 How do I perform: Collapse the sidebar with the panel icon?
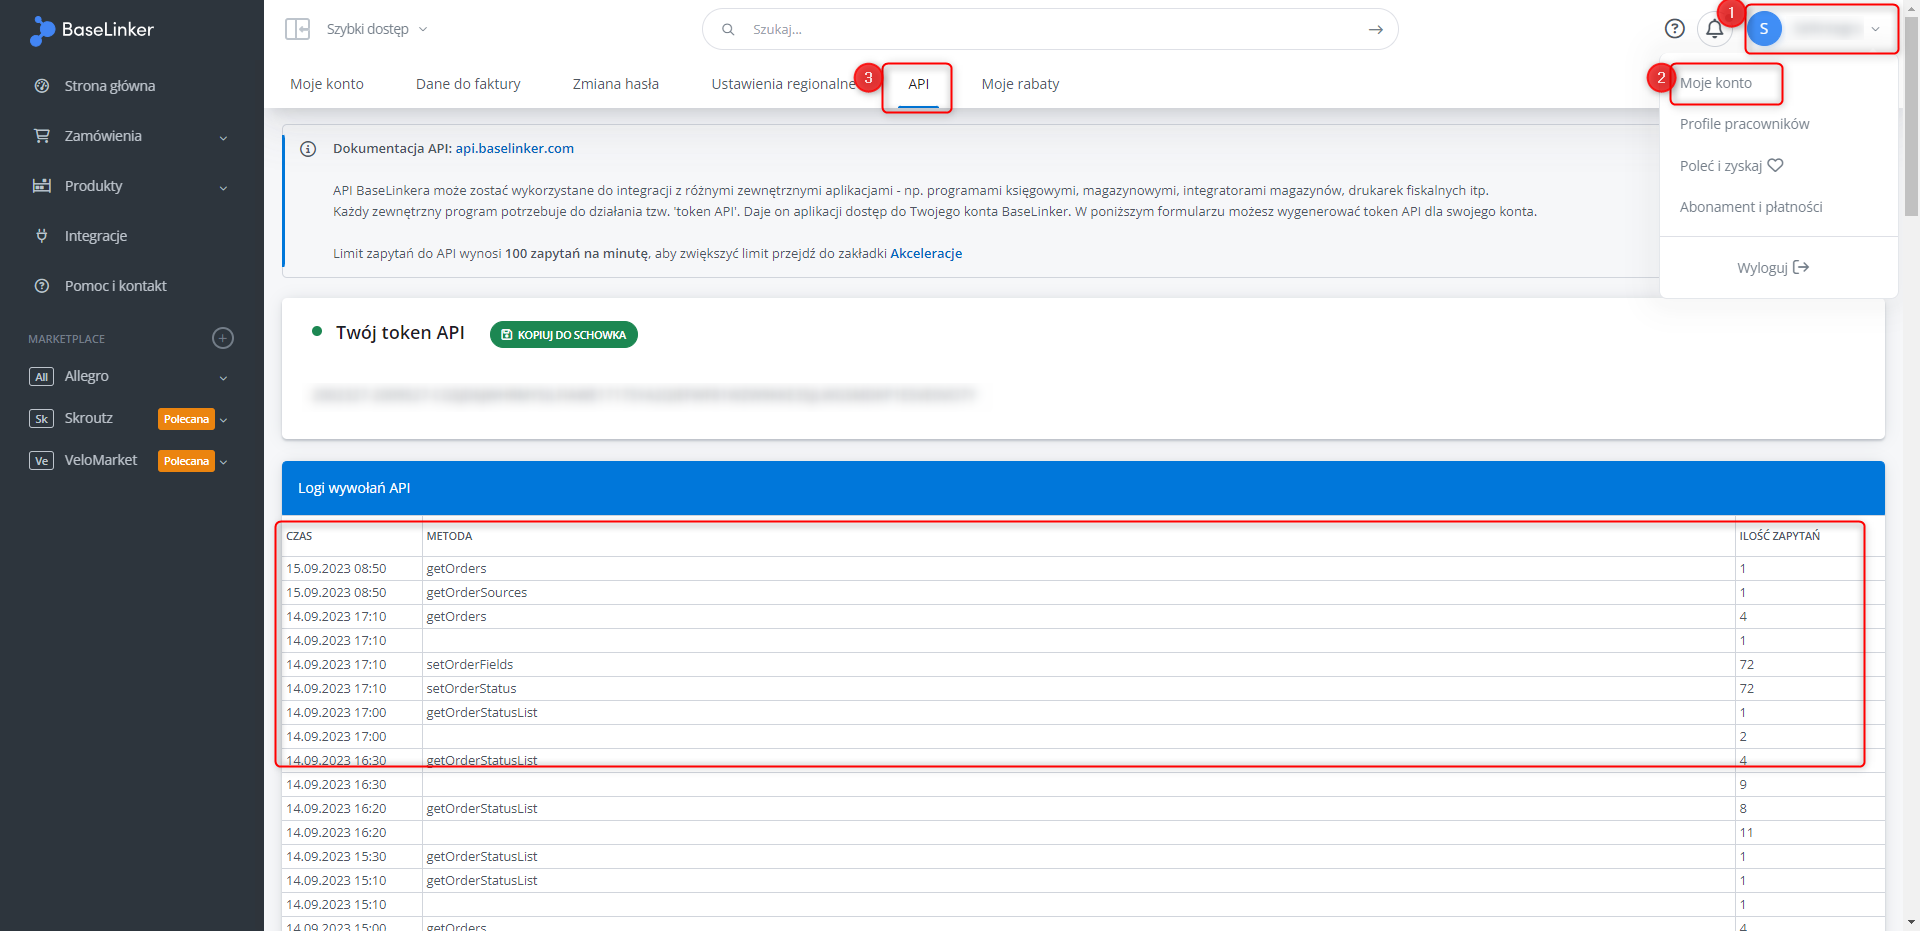[297, 29]
